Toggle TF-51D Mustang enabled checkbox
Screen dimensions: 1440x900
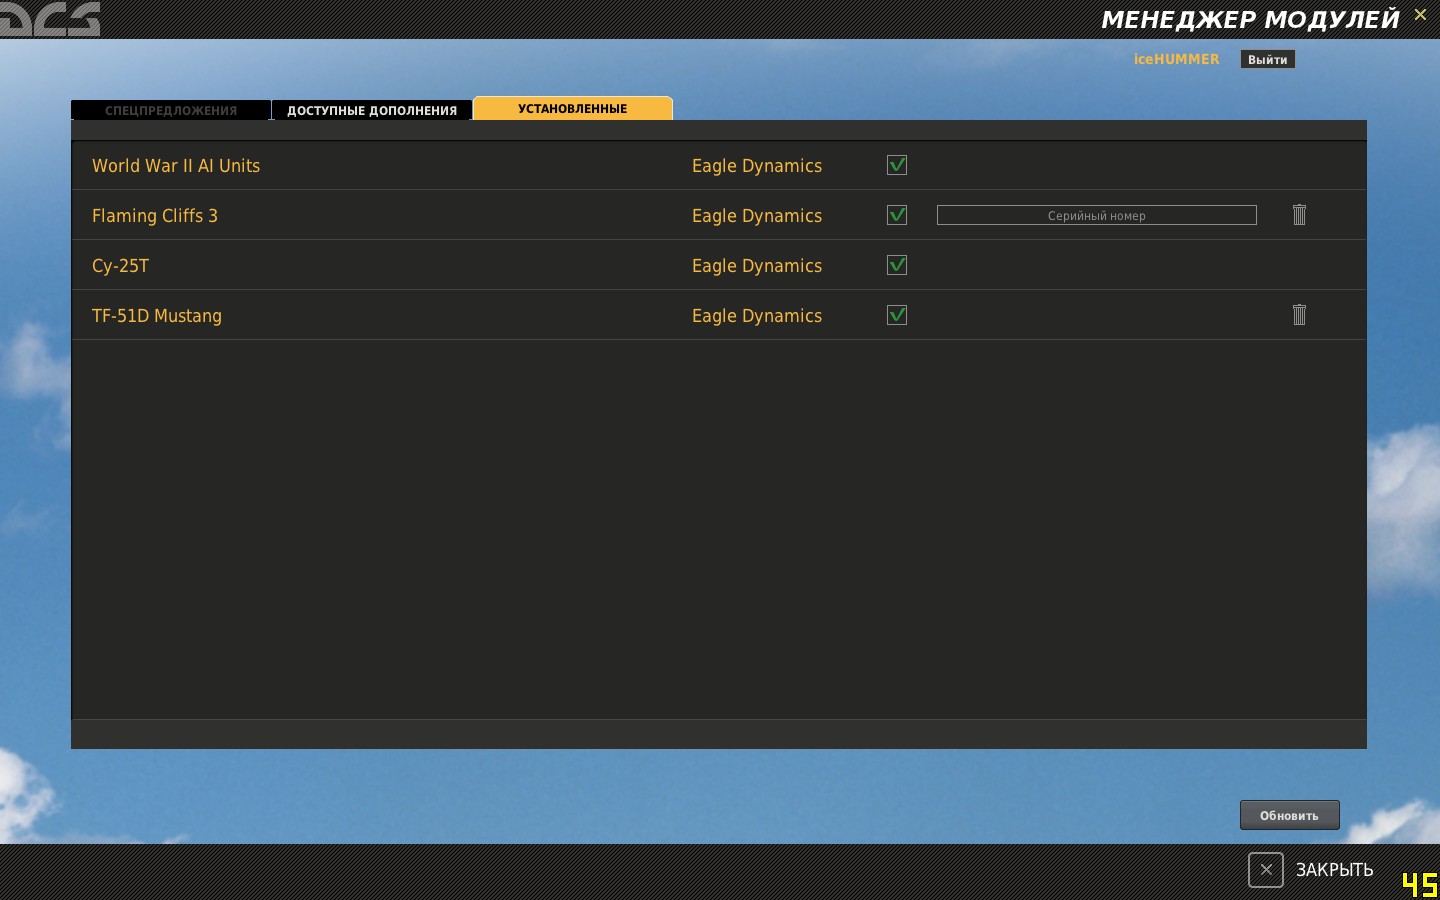pos(897,315)
